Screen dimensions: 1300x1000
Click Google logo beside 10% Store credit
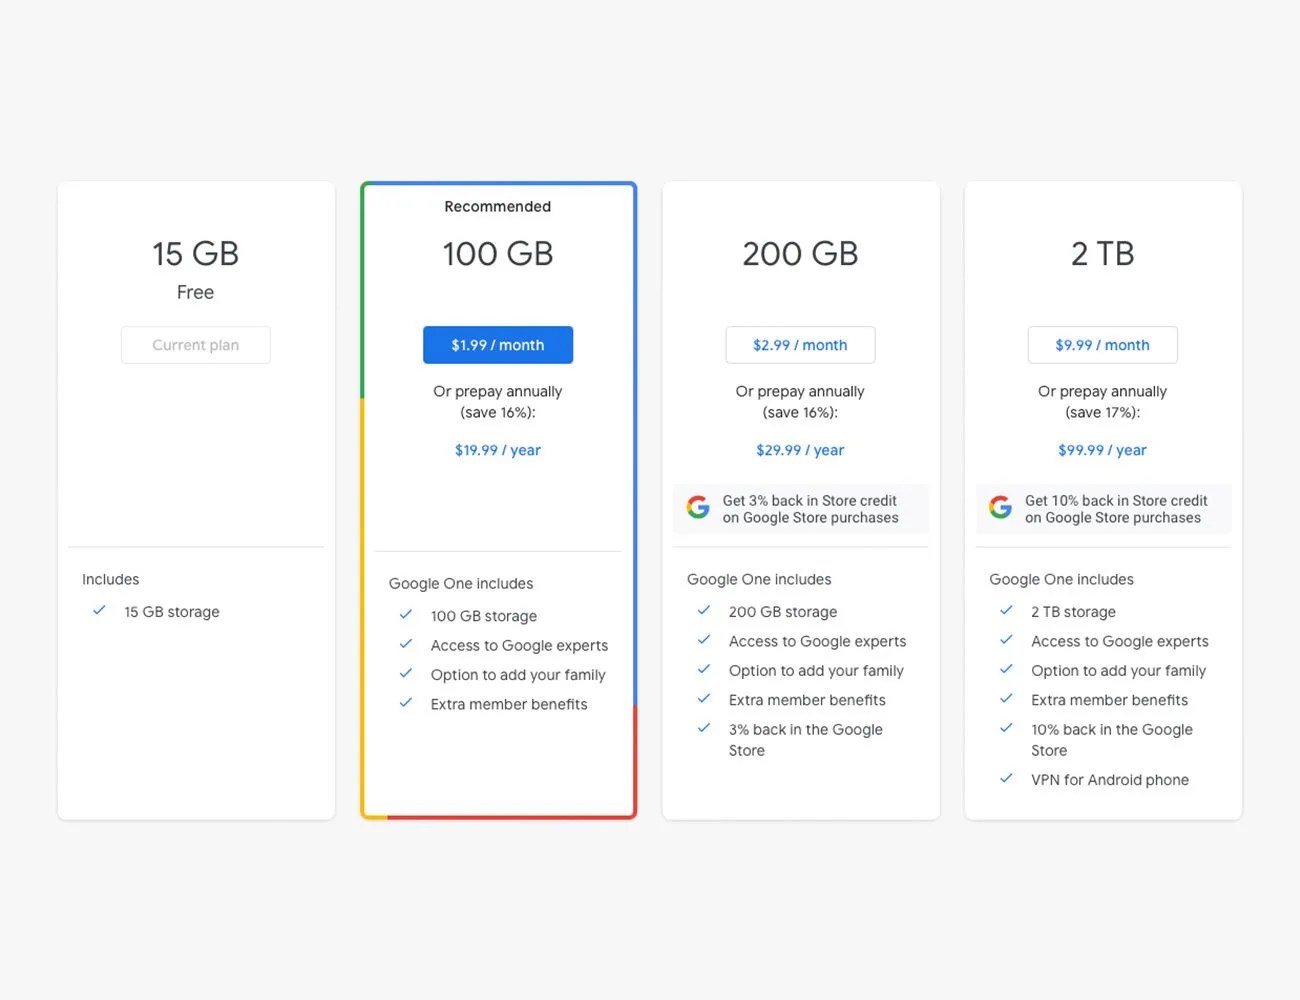1000,507
